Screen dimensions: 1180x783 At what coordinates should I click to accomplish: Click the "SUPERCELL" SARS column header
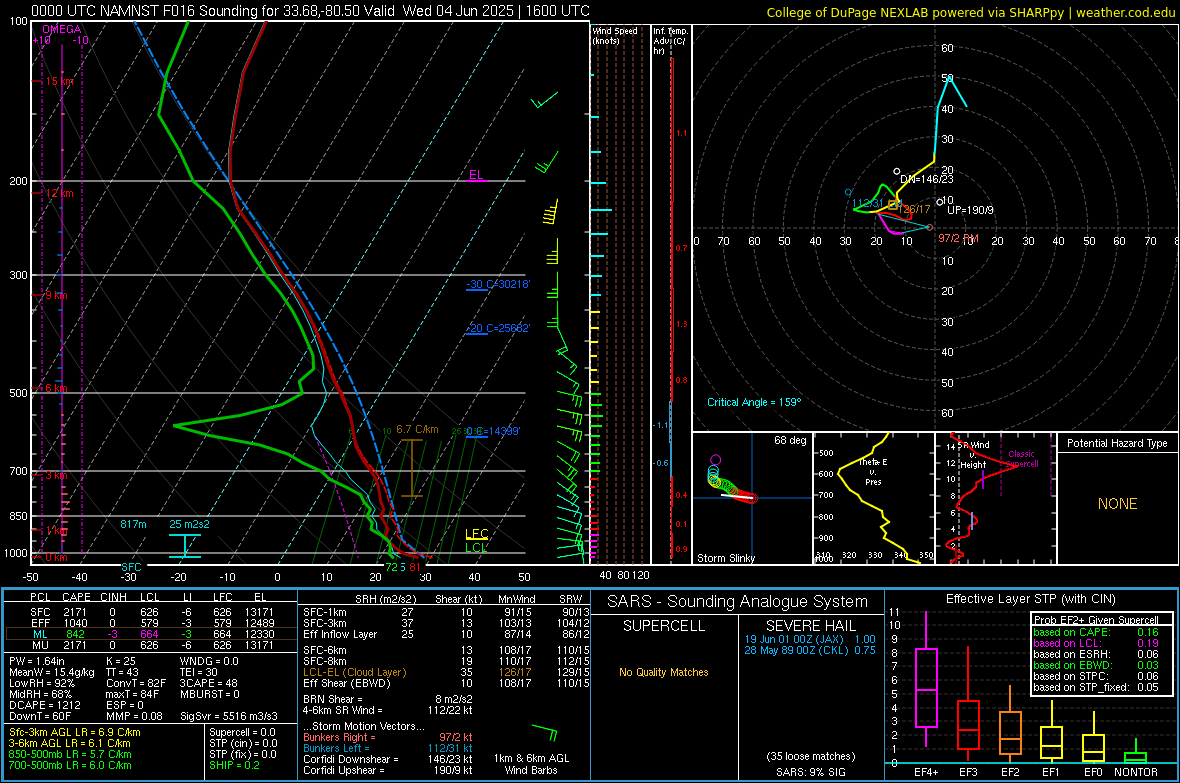(664, 626)
